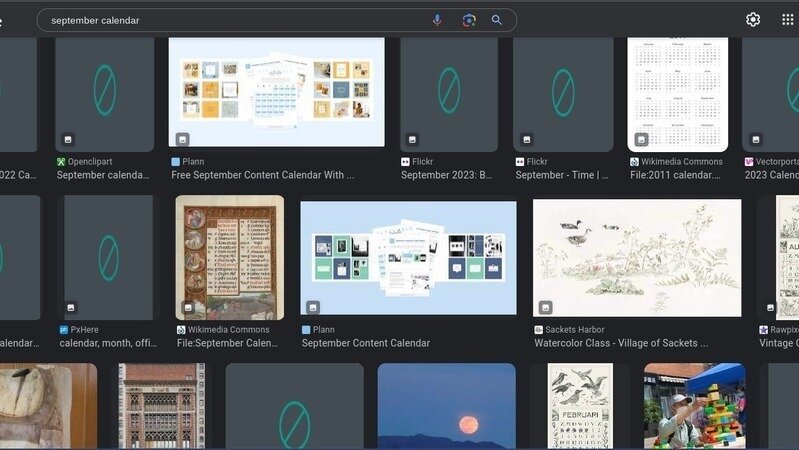Open the Plann blue calendar mockup image

click(408, 257)
